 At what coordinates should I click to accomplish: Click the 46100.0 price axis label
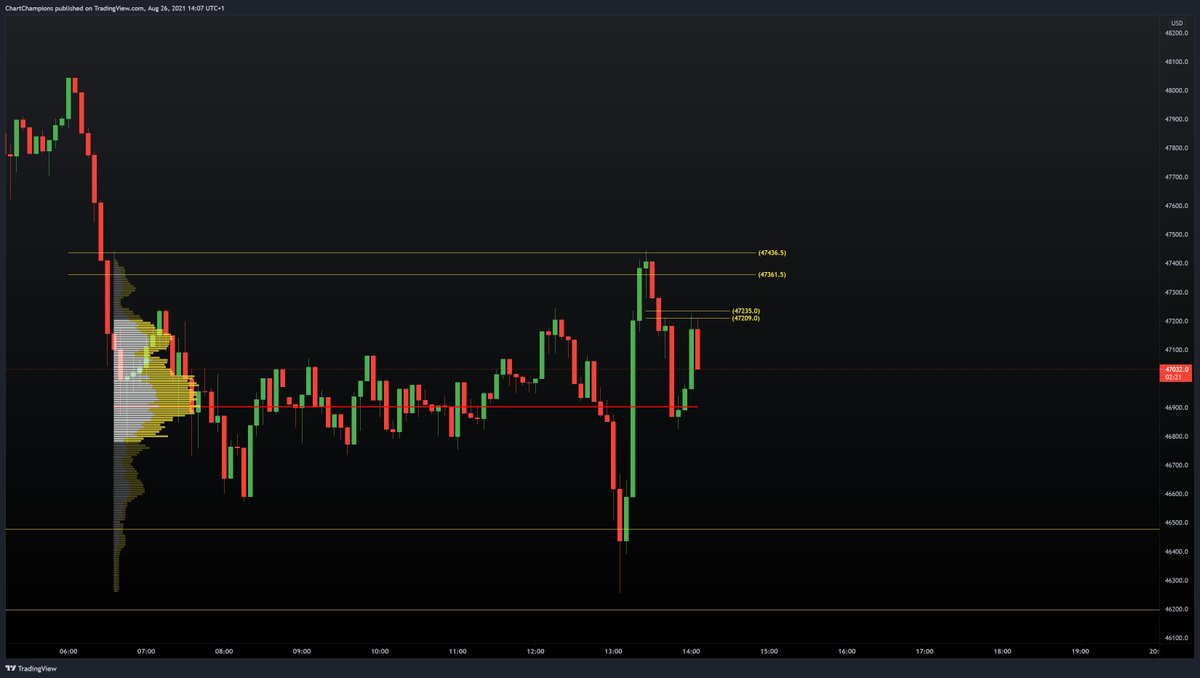tap(1175, 638)
